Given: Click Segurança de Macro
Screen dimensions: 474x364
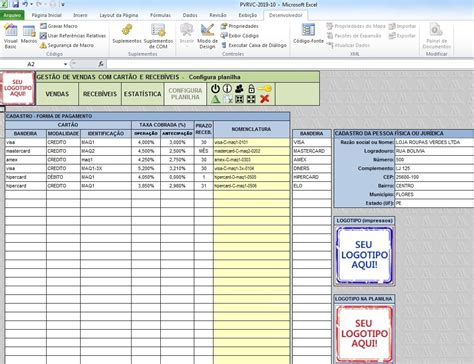Looking at the screenshot, I should (x=67, y=45).
